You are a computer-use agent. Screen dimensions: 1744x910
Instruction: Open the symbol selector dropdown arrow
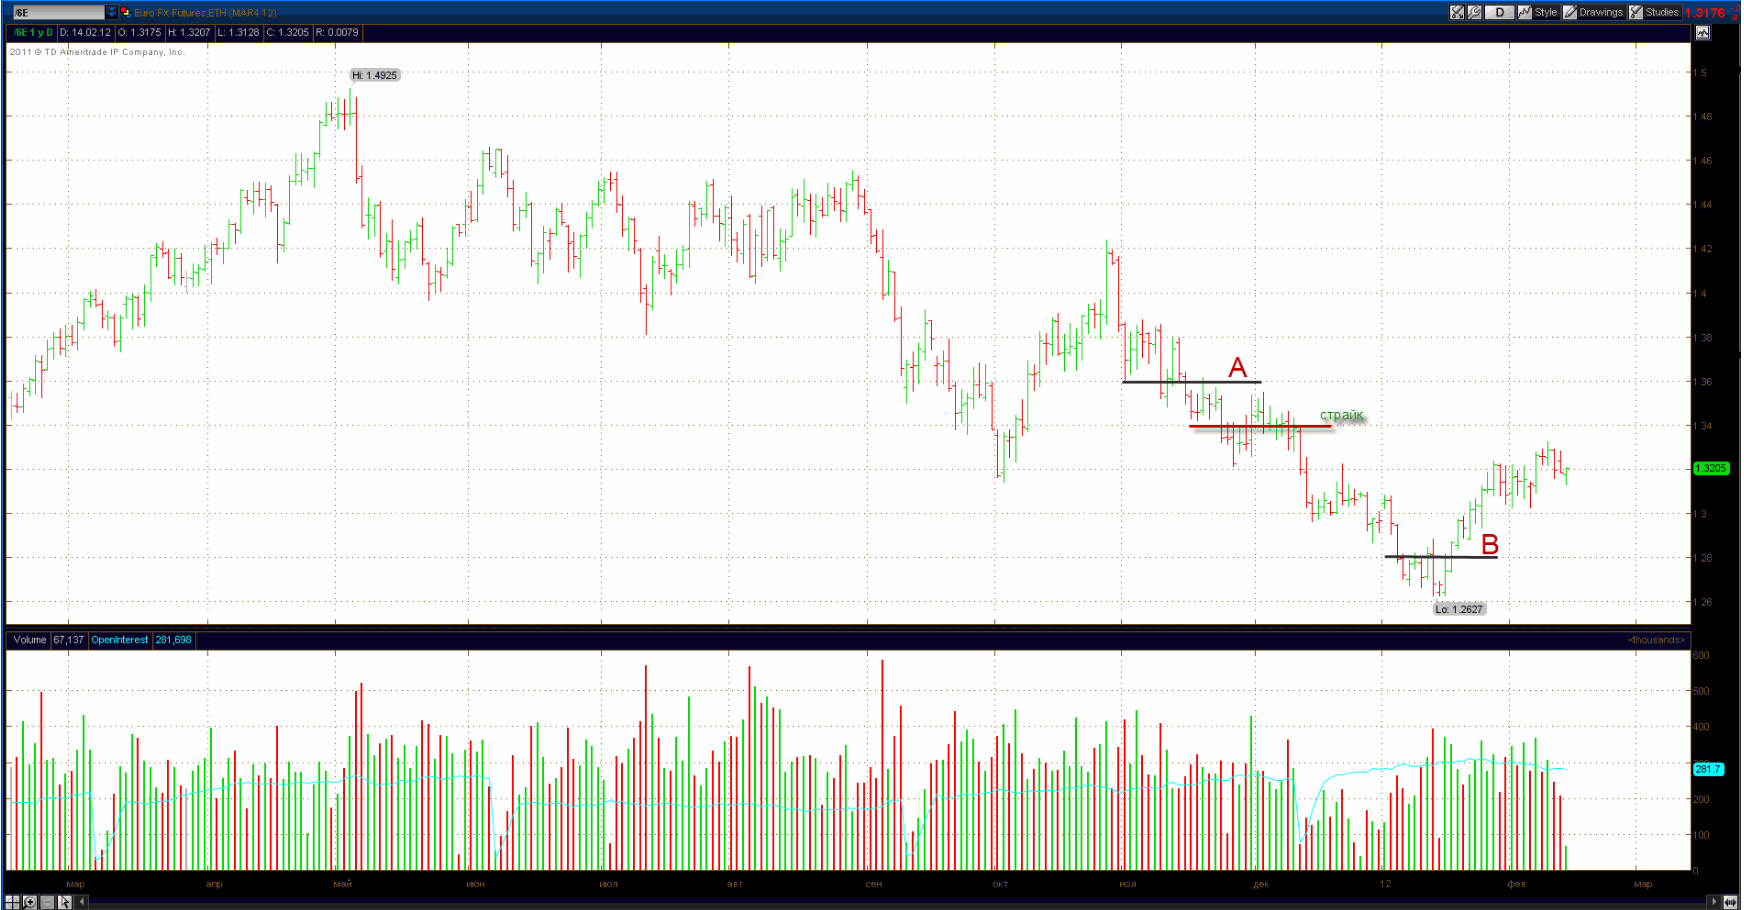111,13
